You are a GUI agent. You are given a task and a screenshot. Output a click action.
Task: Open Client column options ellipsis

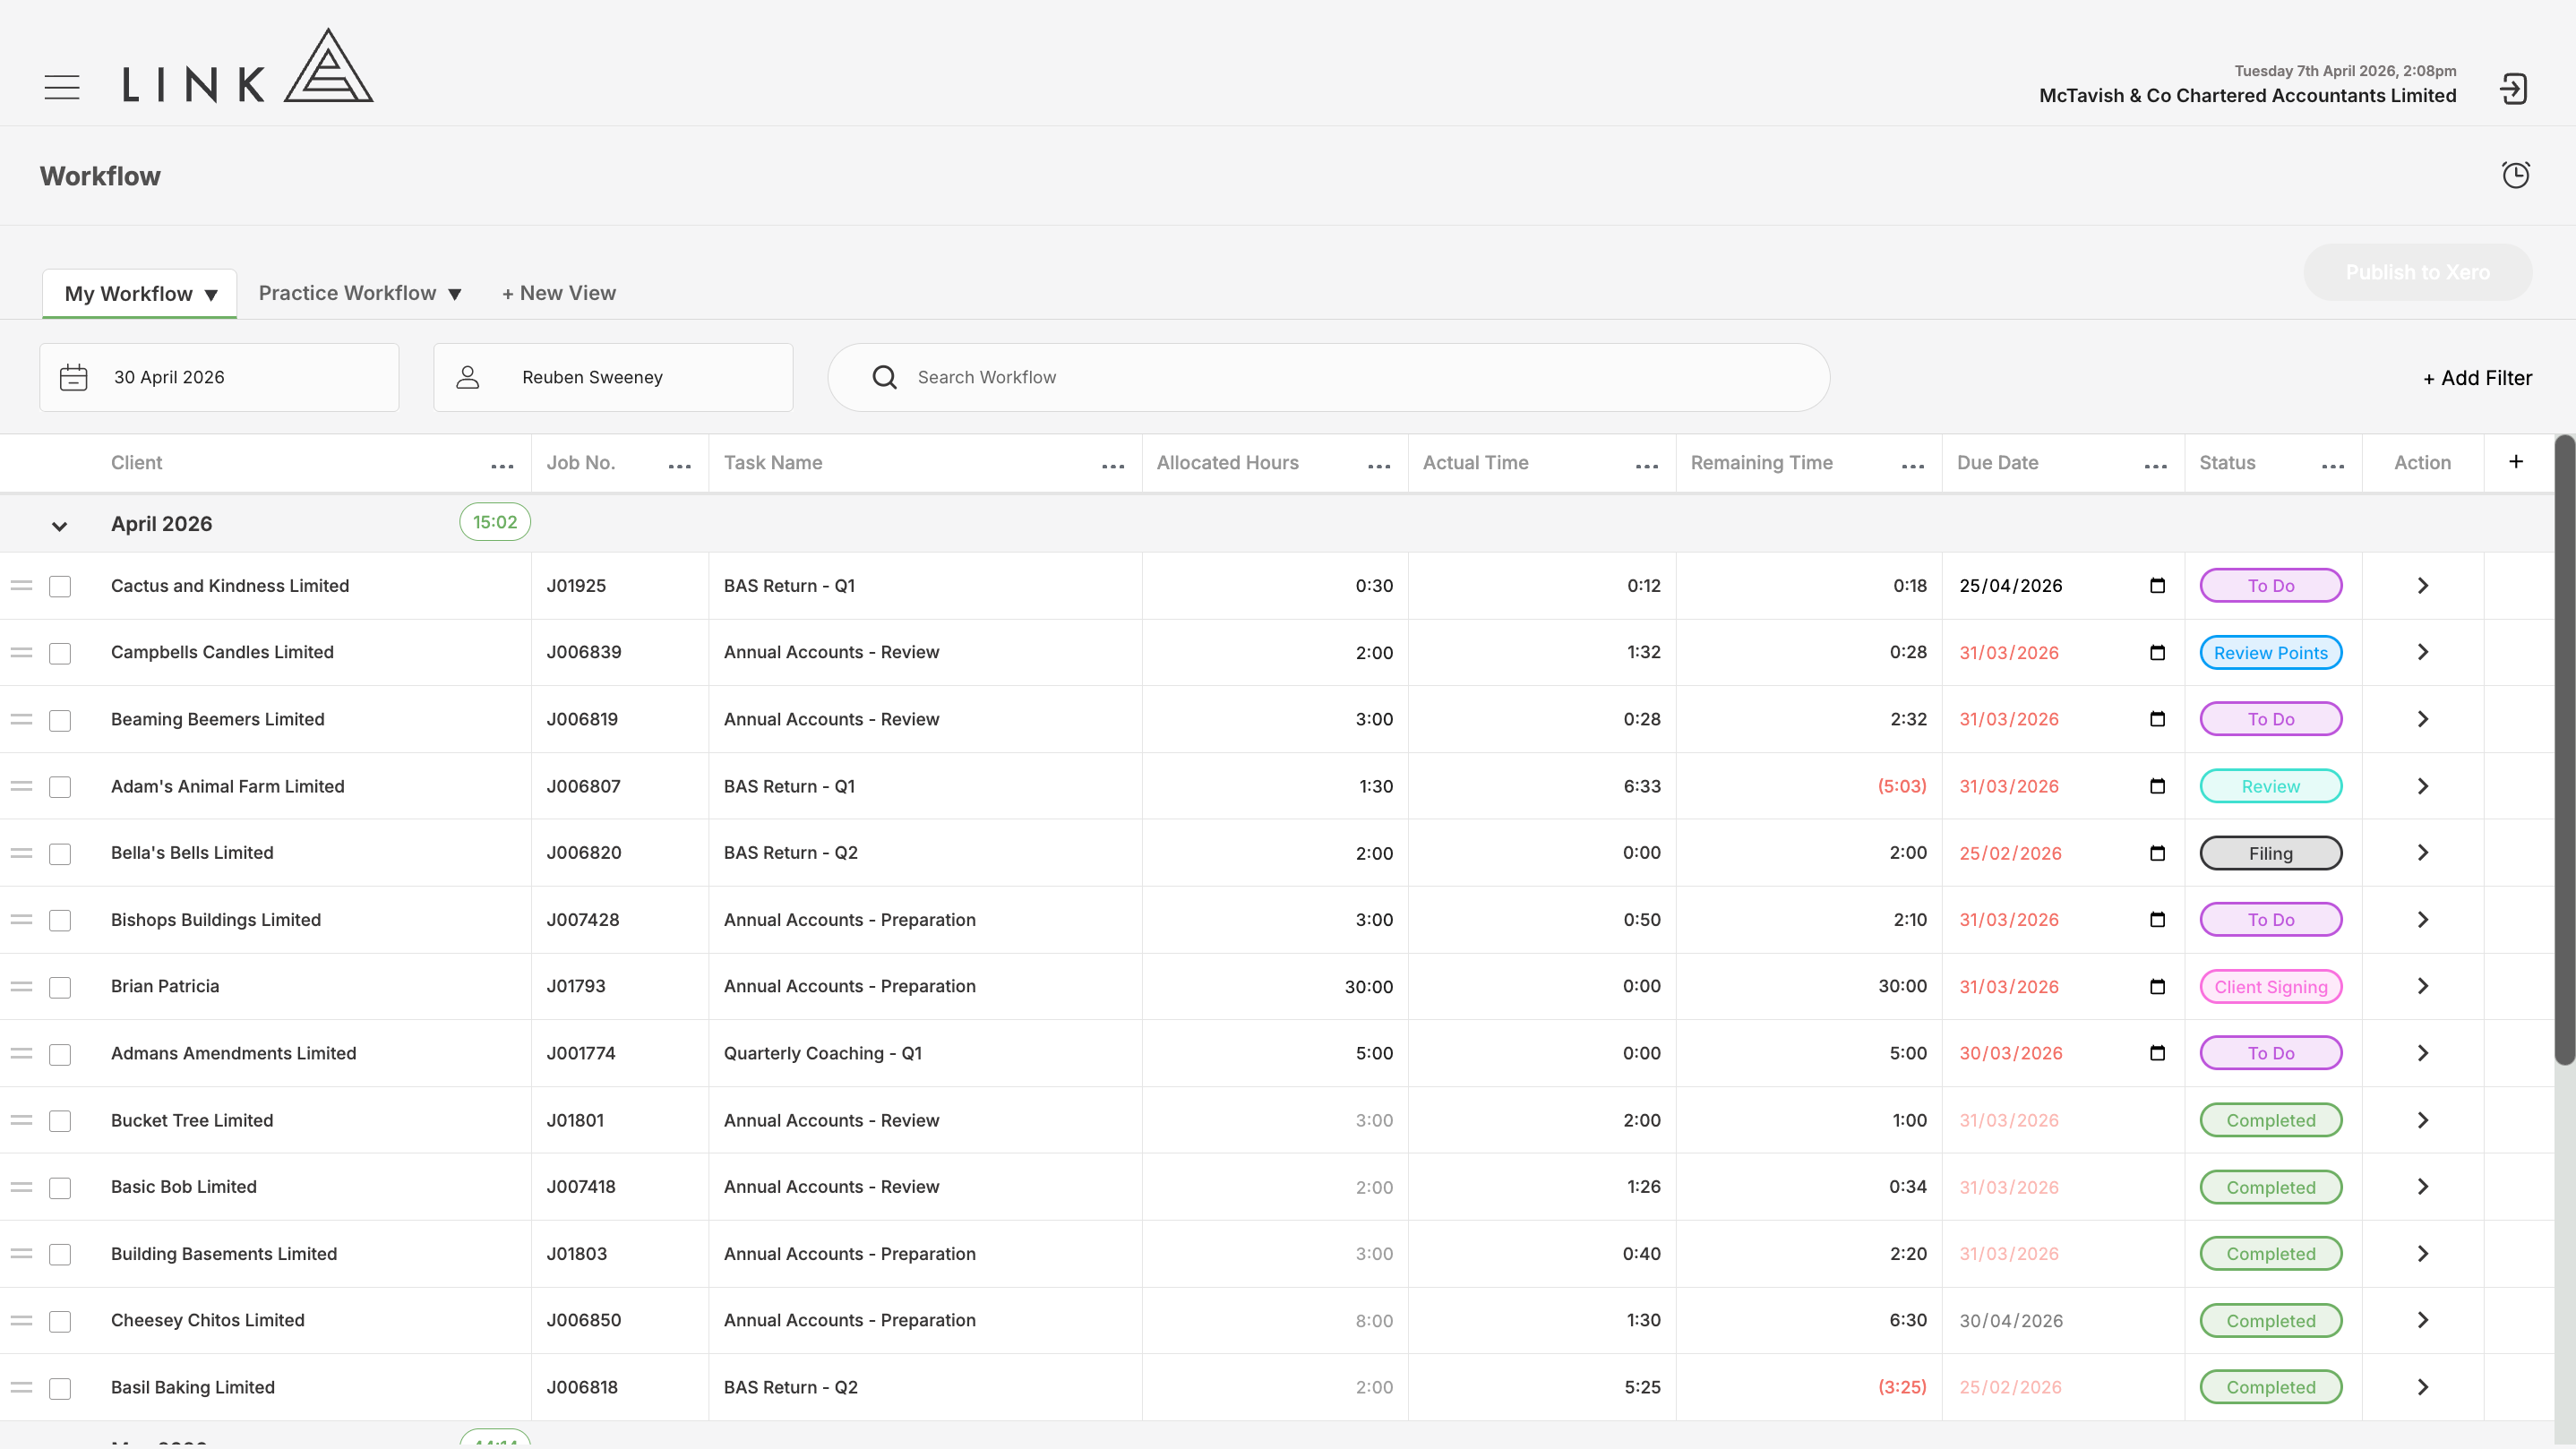pos(502,466)
